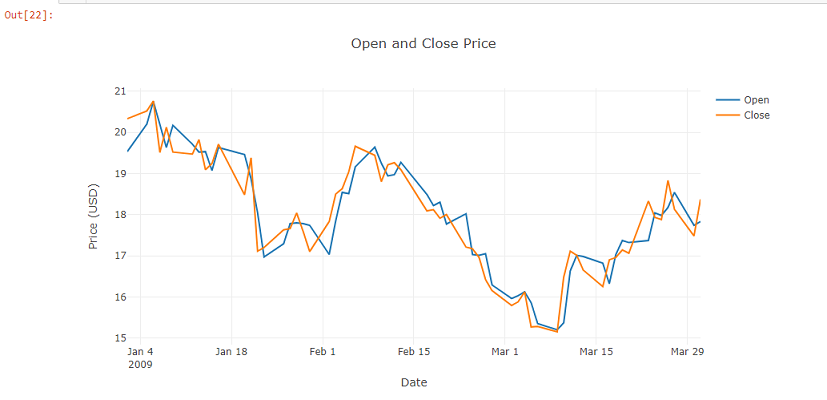This screenshot has width=827, height=400.
Task: Click the 21 y-axis tick label
Action: click(x=120, y=91)
